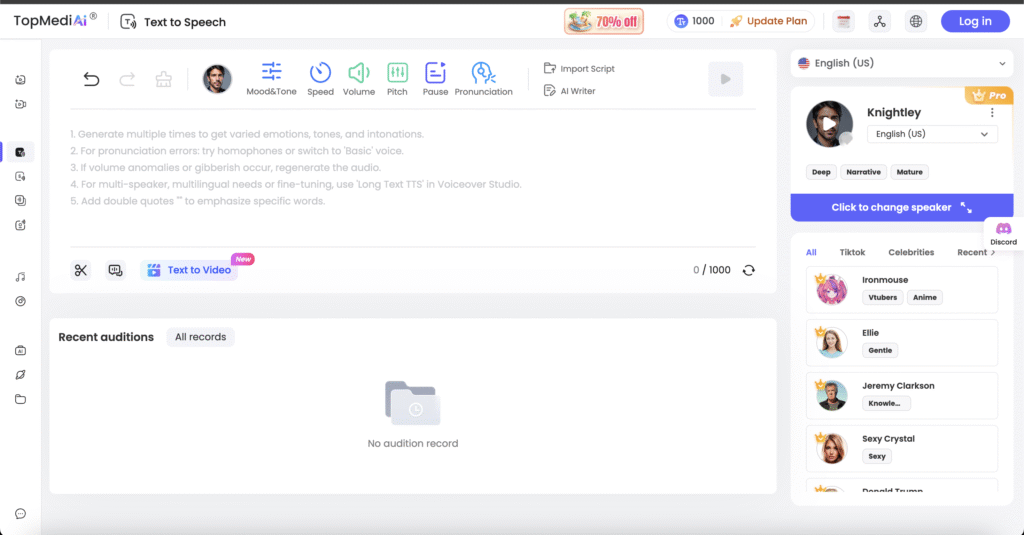Click the Deep tag
This screenshot has height=535, width=1024.
tap(821, 172)
